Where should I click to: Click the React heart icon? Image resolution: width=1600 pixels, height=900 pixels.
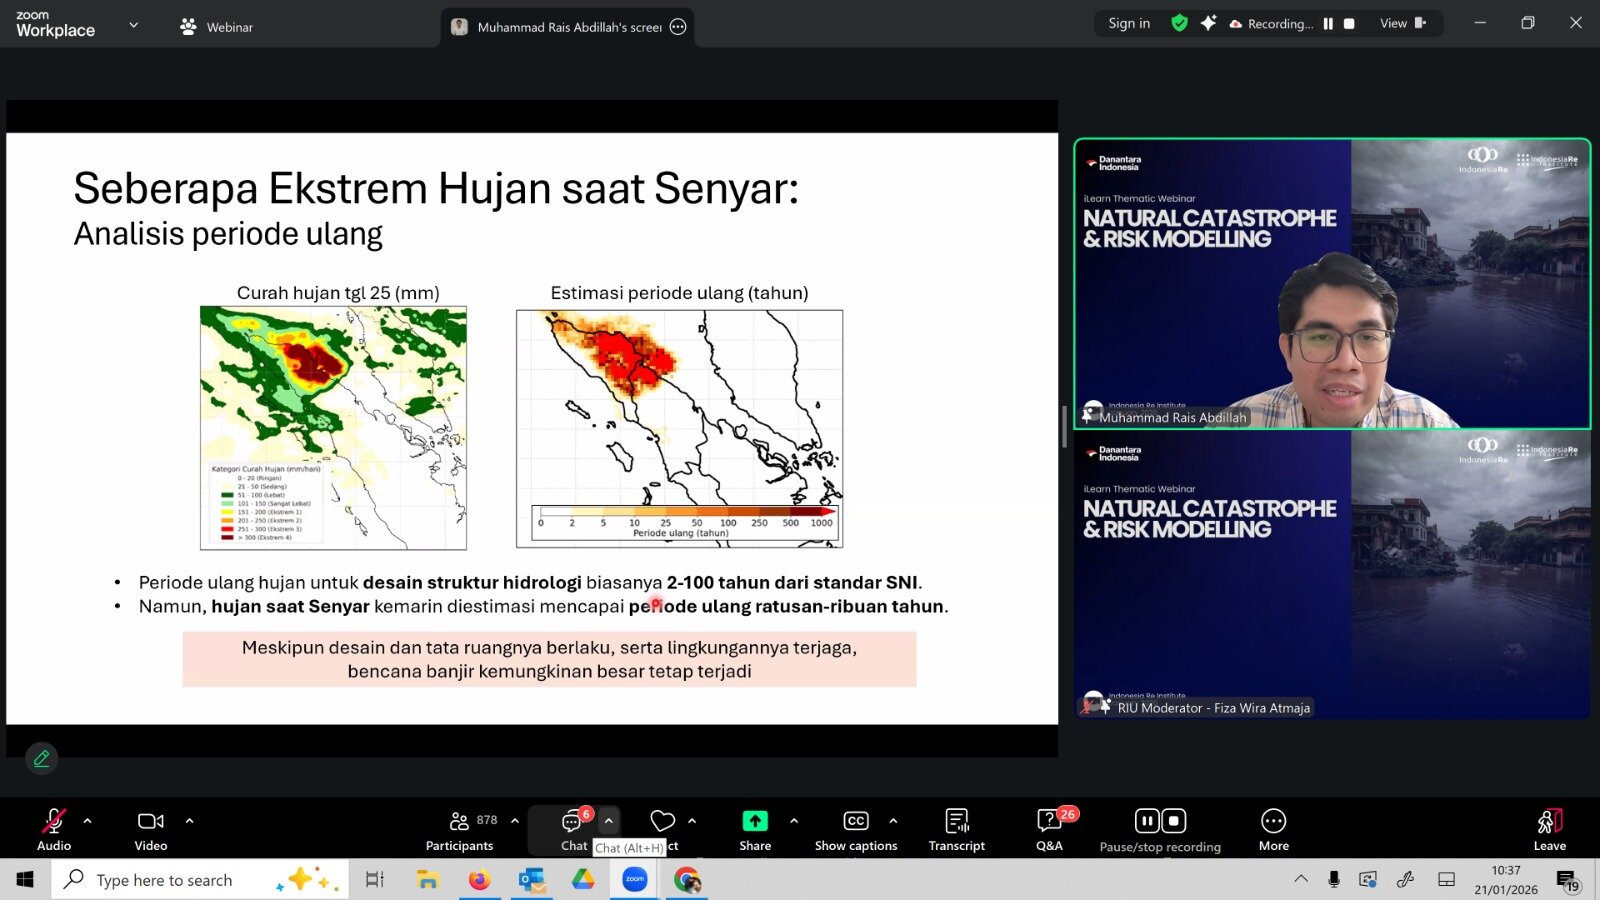point(662,822)
